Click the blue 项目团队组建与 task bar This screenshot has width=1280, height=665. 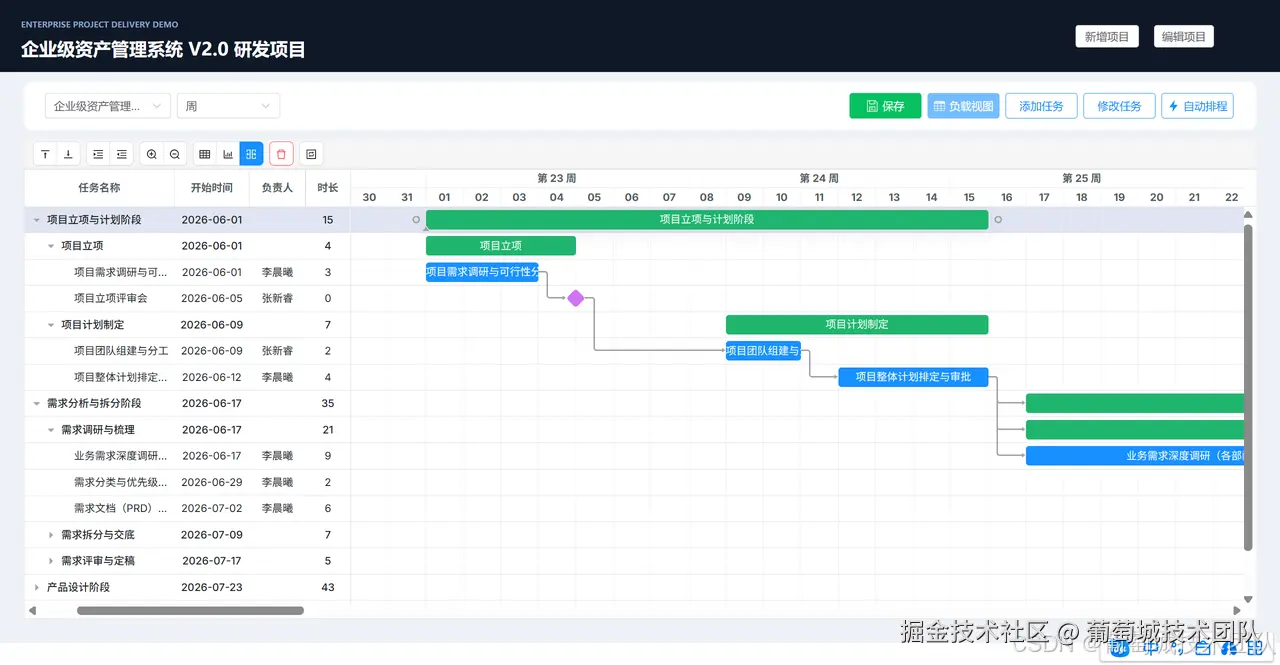tap(763, 351)
